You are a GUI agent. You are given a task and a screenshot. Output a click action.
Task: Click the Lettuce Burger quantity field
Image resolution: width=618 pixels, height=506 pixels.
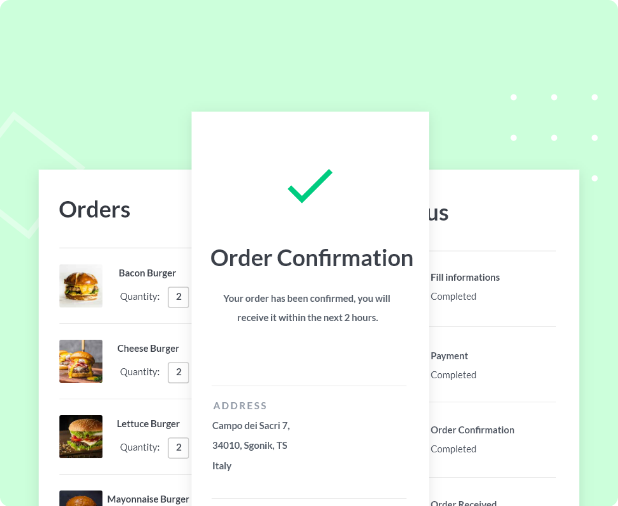pos(178,448)
